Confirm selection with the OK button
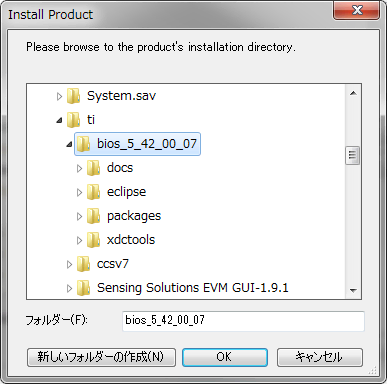 pyautogui.click(x=225, y=357)
